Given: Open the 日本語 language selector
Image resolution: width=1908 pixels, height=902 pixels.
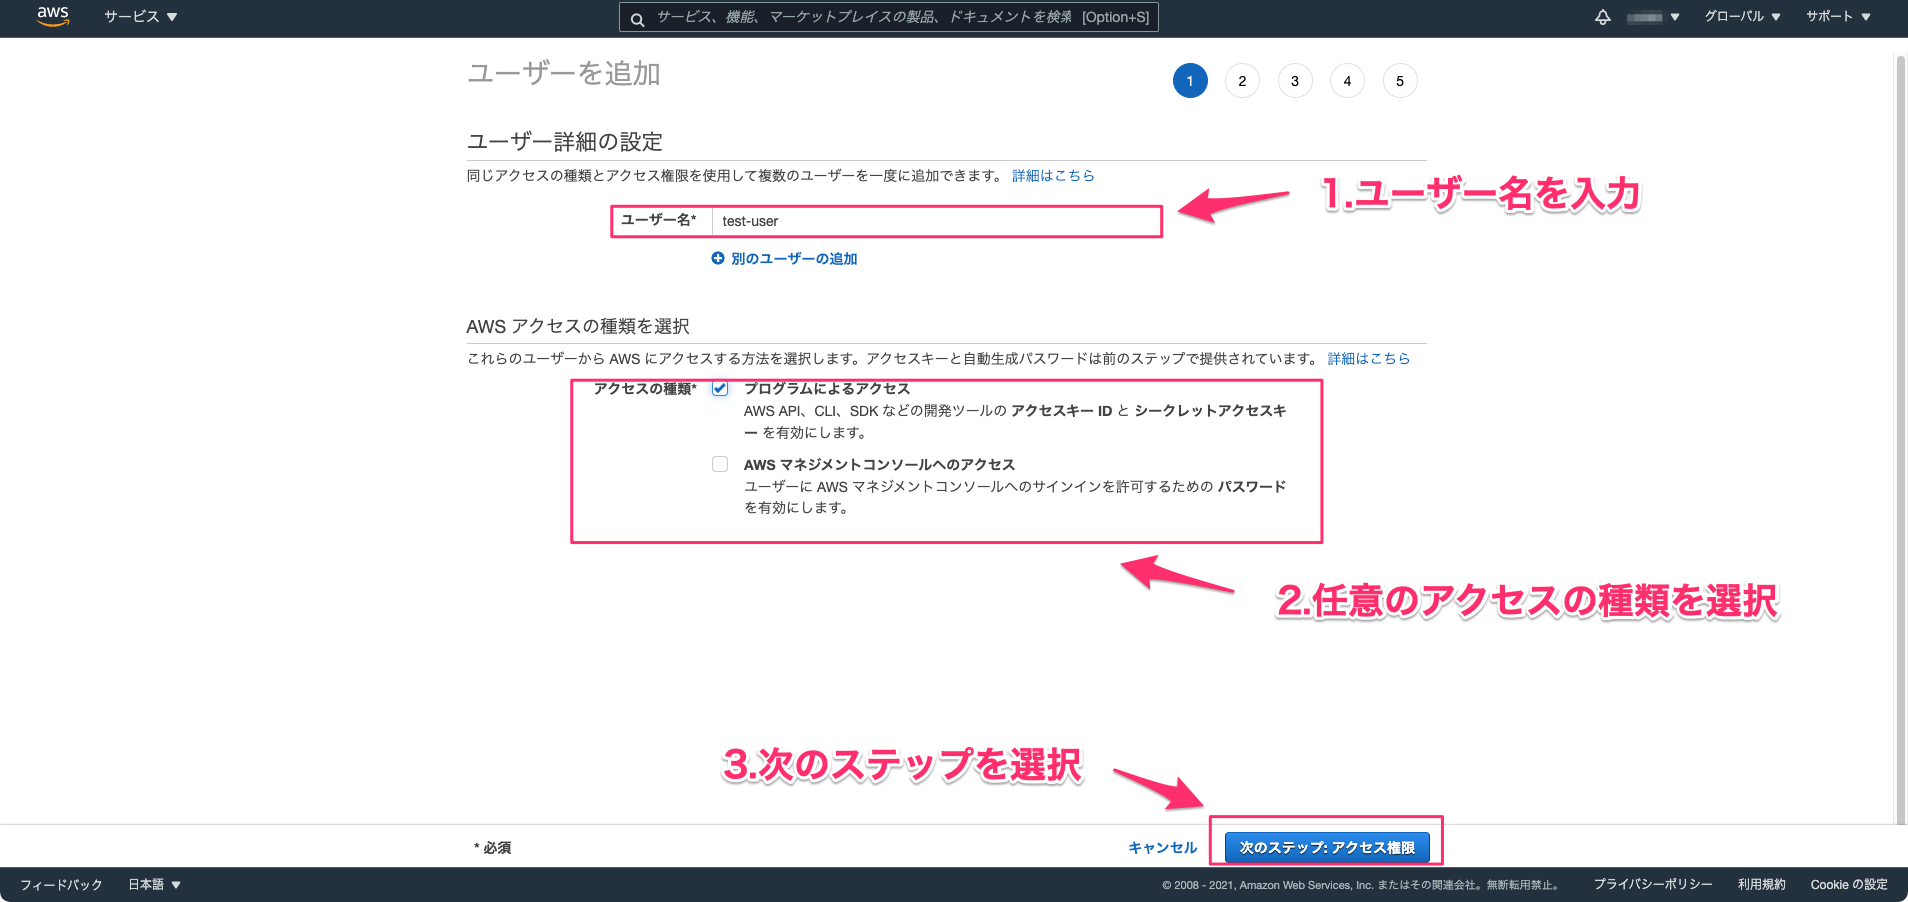Looking at the screenshot, I should (x=154, y=884).
